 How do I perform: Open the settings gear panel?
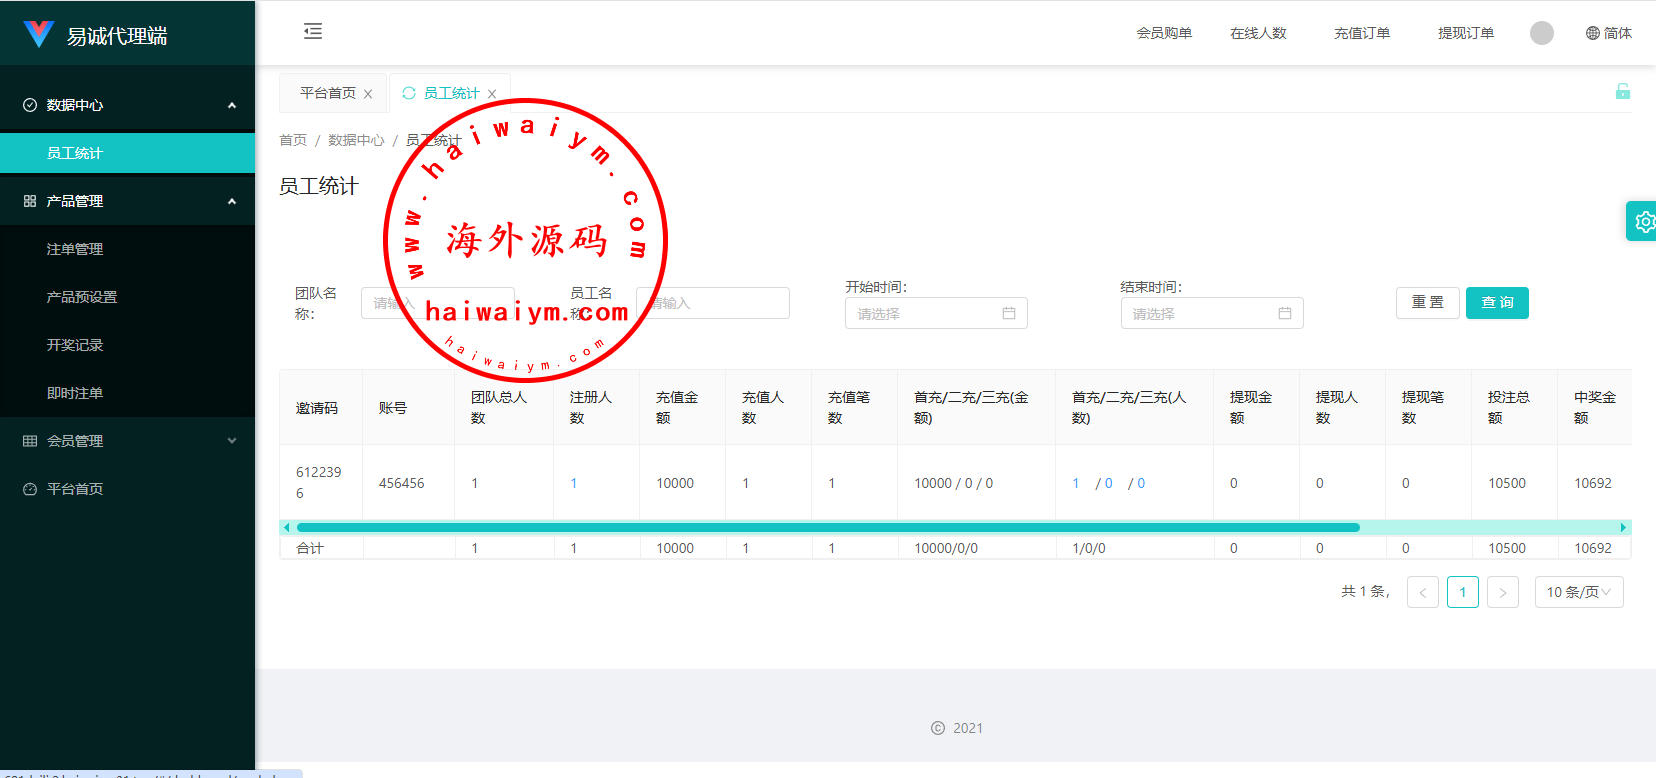point(1643,221)
